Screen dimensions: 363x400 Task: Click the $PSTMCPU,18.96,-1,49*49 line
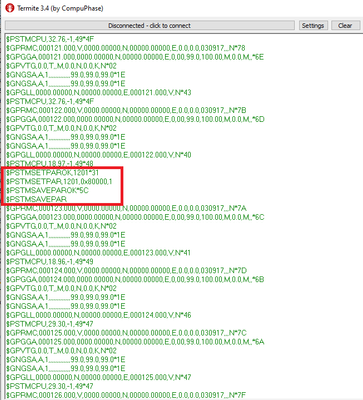pos(50,262)
